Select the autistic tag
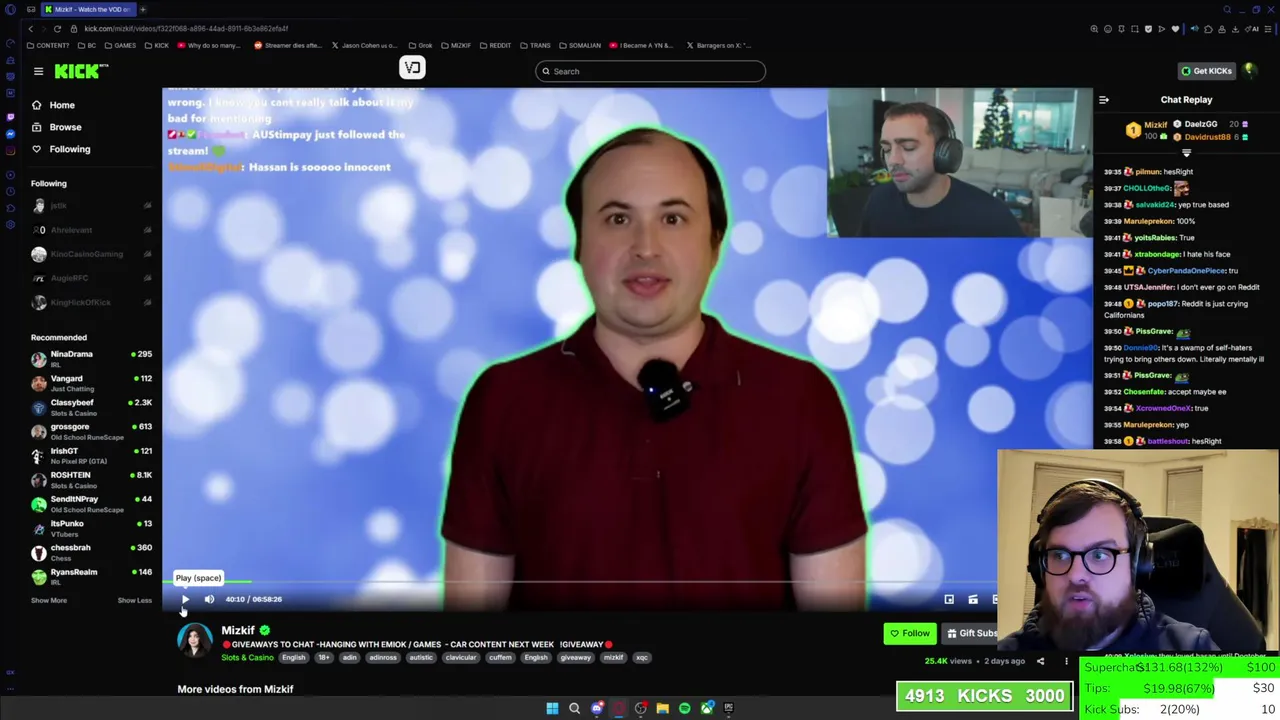The height and width of the screenshot is (720, 1280). (x=421, y=658)
